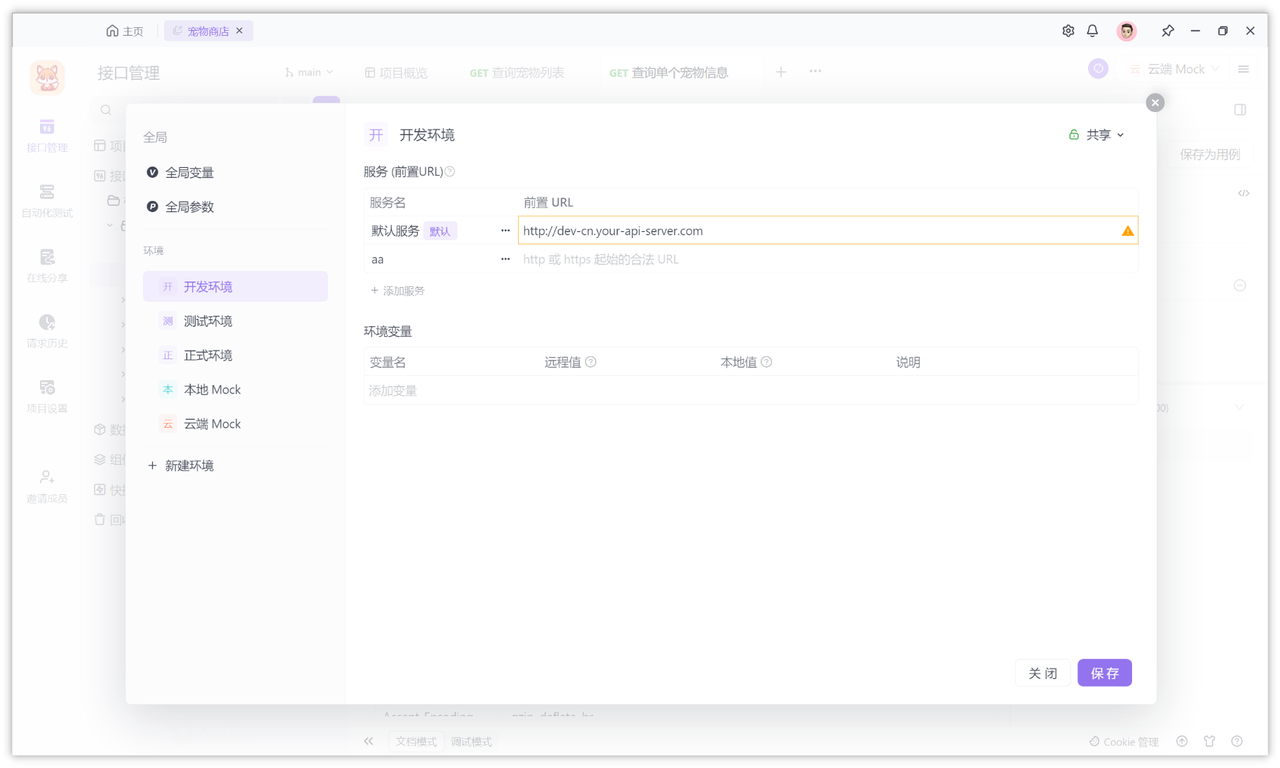The image size is (1280, 768).
Task: Open more options for aa service
Action: point(505,259)
